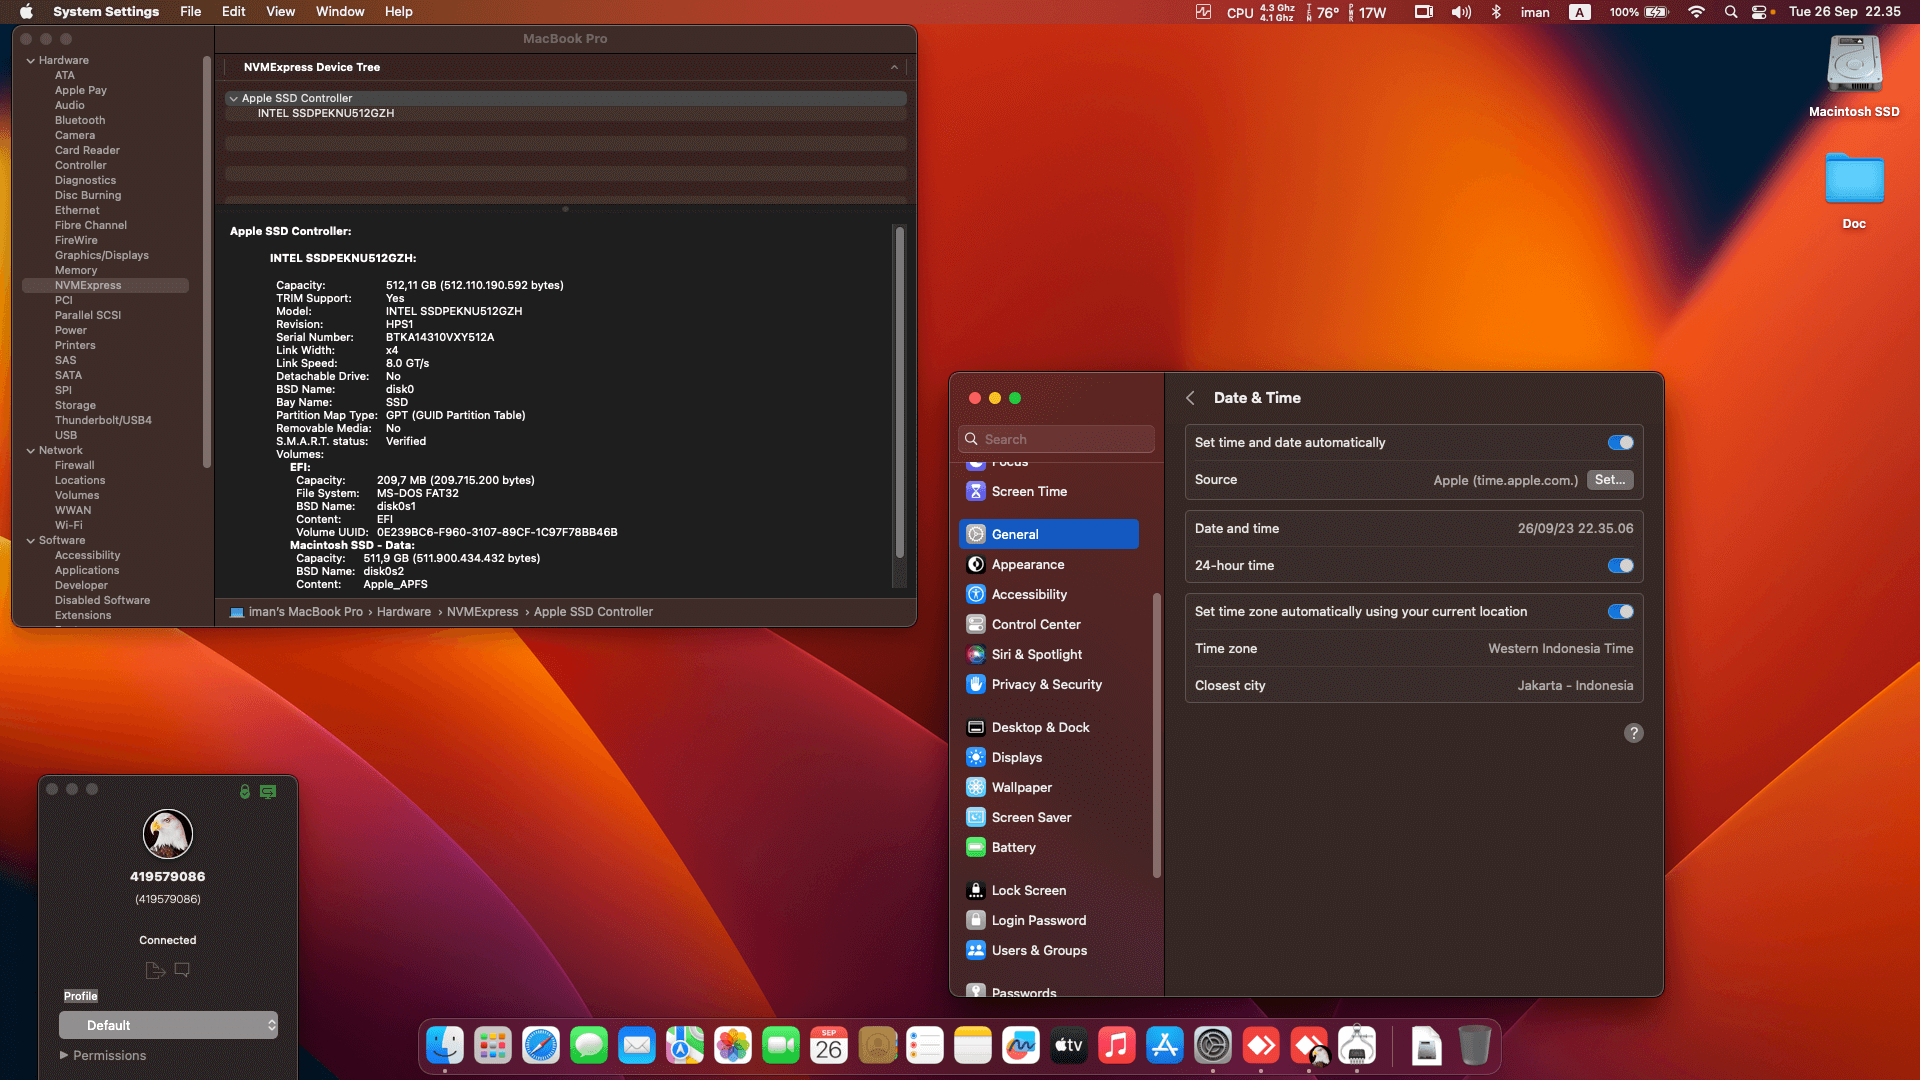The width and height of the screenshot is (1920, 1080).
Task: Select Appearance in System Settings sidebar
Action: 1027,564
